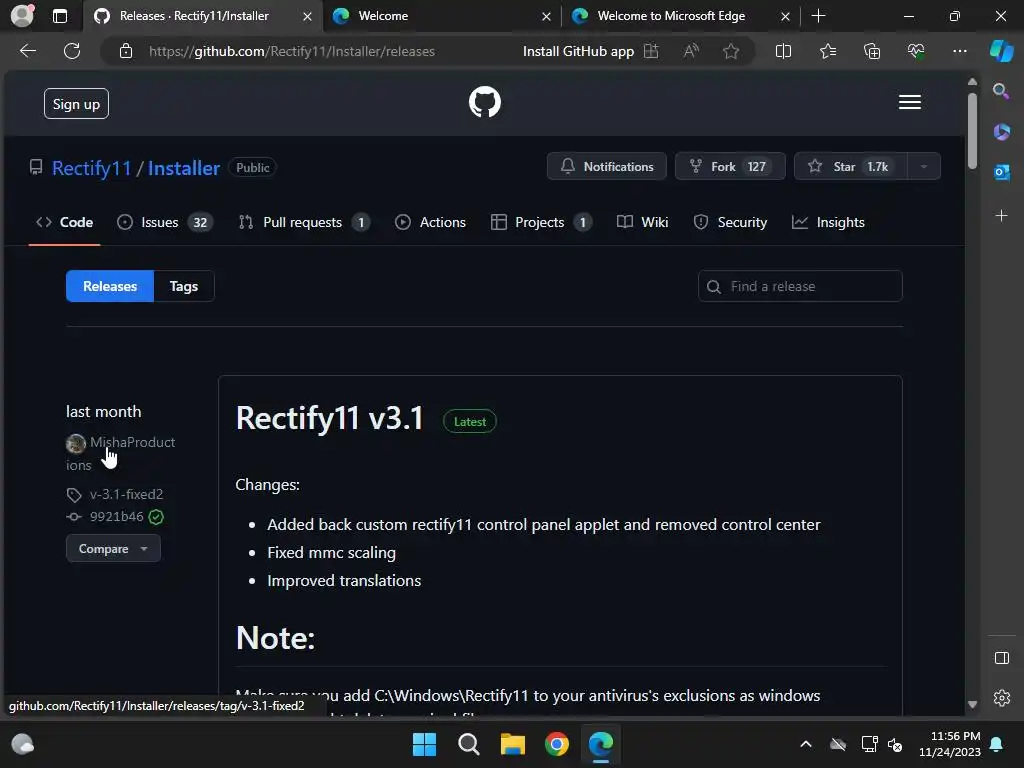Open the Favorites list icon

827,51
